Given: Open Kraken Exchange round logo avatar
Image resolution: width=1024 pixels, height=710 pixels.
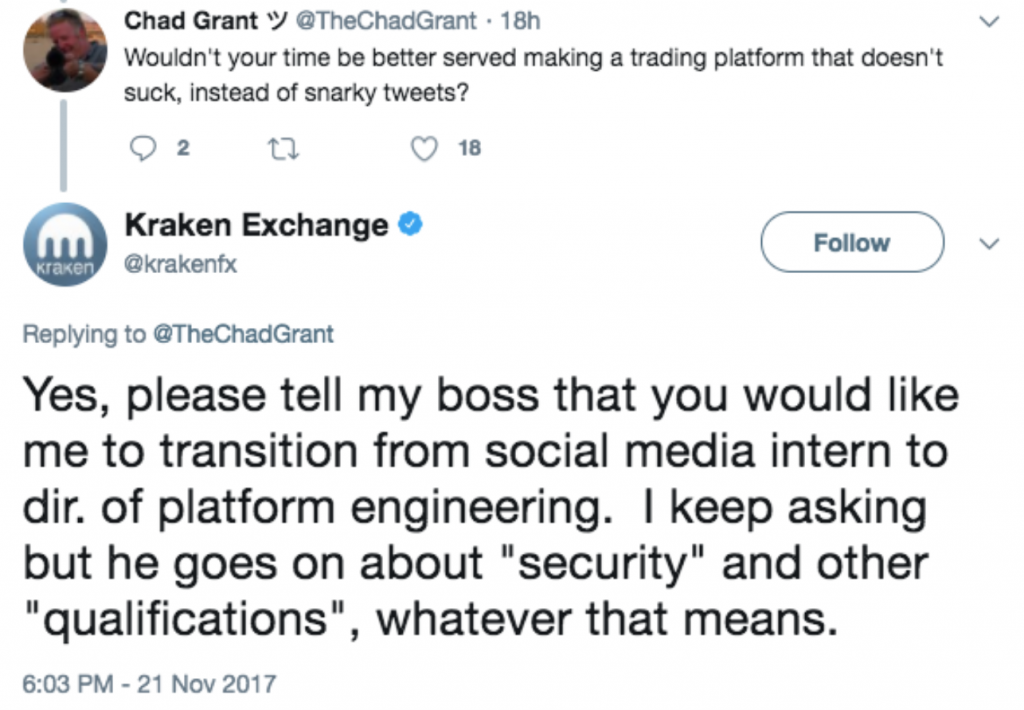Looking at the screenshot, I should point(65,244).
